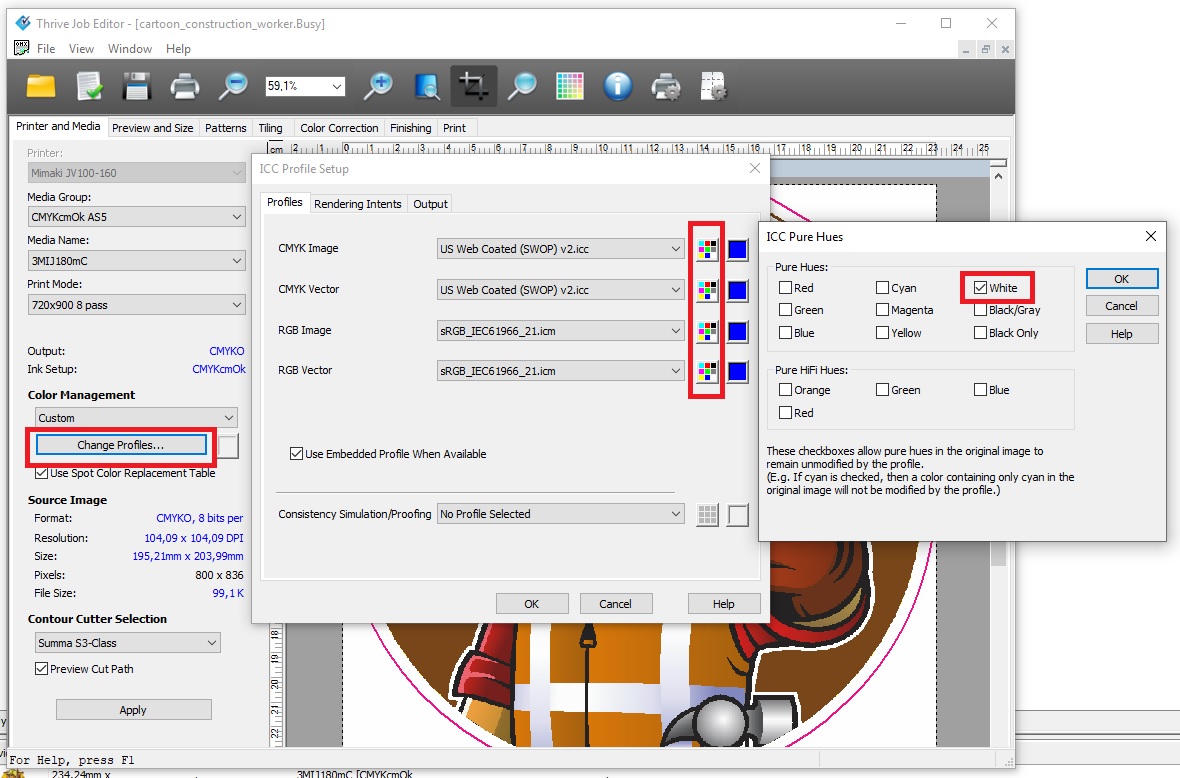Image resolution: width=1180 pixels, height=778 pixels.
Task: Check the Cyan pure hue checkbox
Action: click(882, 287)
